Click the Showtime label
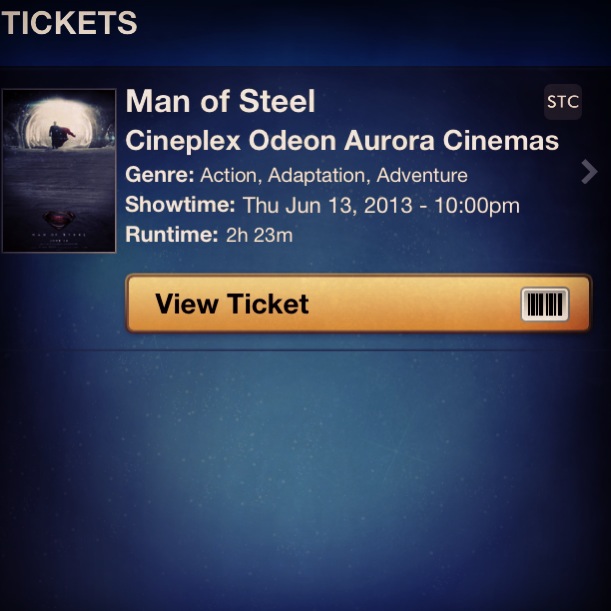This screenshot has height=611, width=611. click(x=180, y=205)
